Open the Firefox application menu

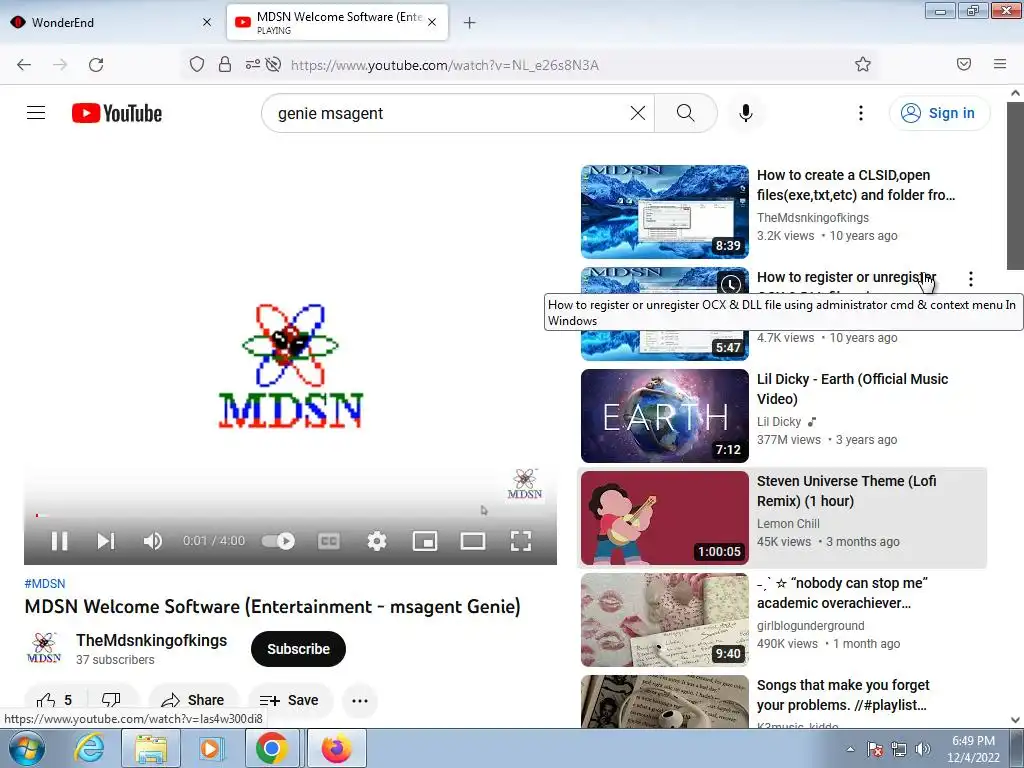click(x=1000, y=64)
